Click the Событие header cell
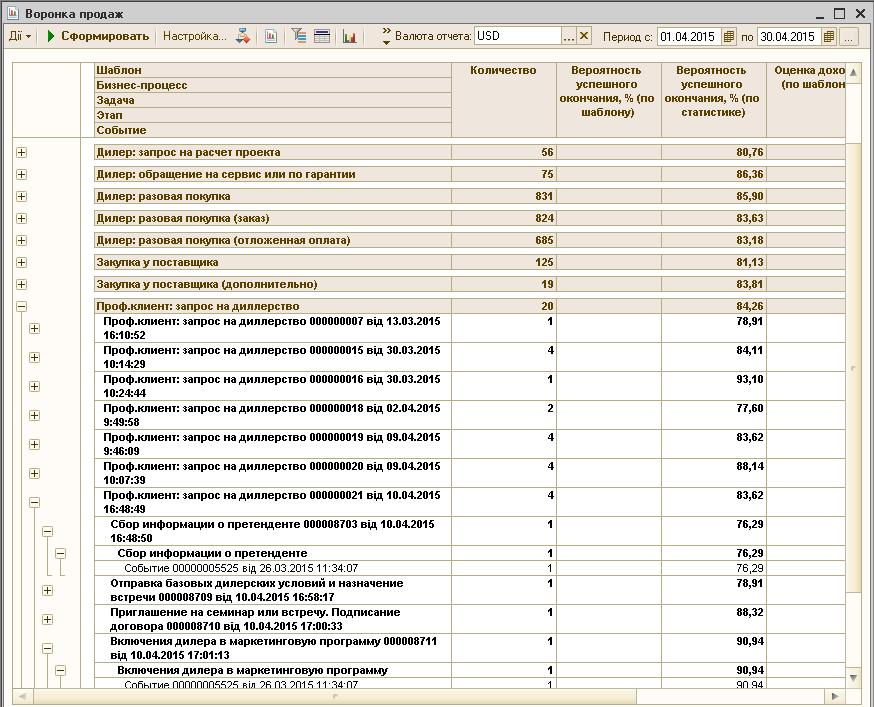 coord(273,130)
